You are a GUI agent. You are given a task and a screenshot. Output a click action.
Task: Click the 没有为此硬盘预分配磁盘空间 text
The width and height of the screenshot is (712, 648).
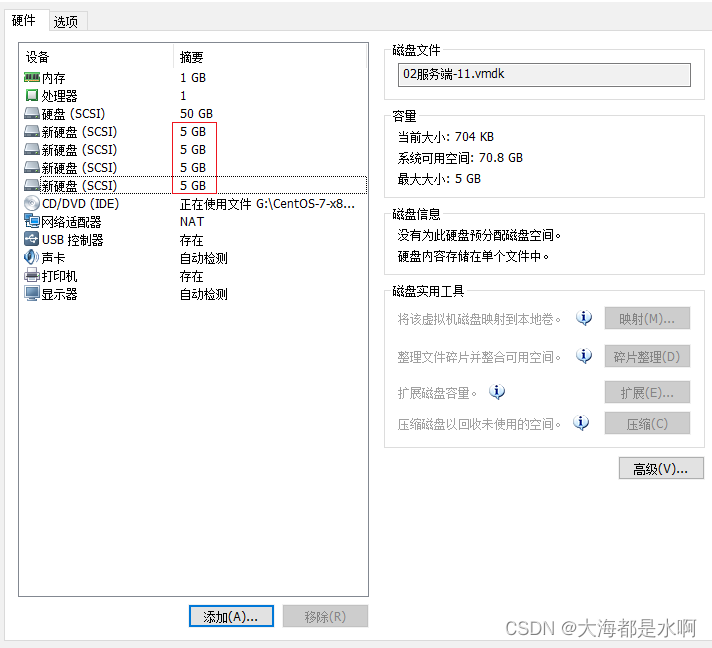tap(479, 235)
